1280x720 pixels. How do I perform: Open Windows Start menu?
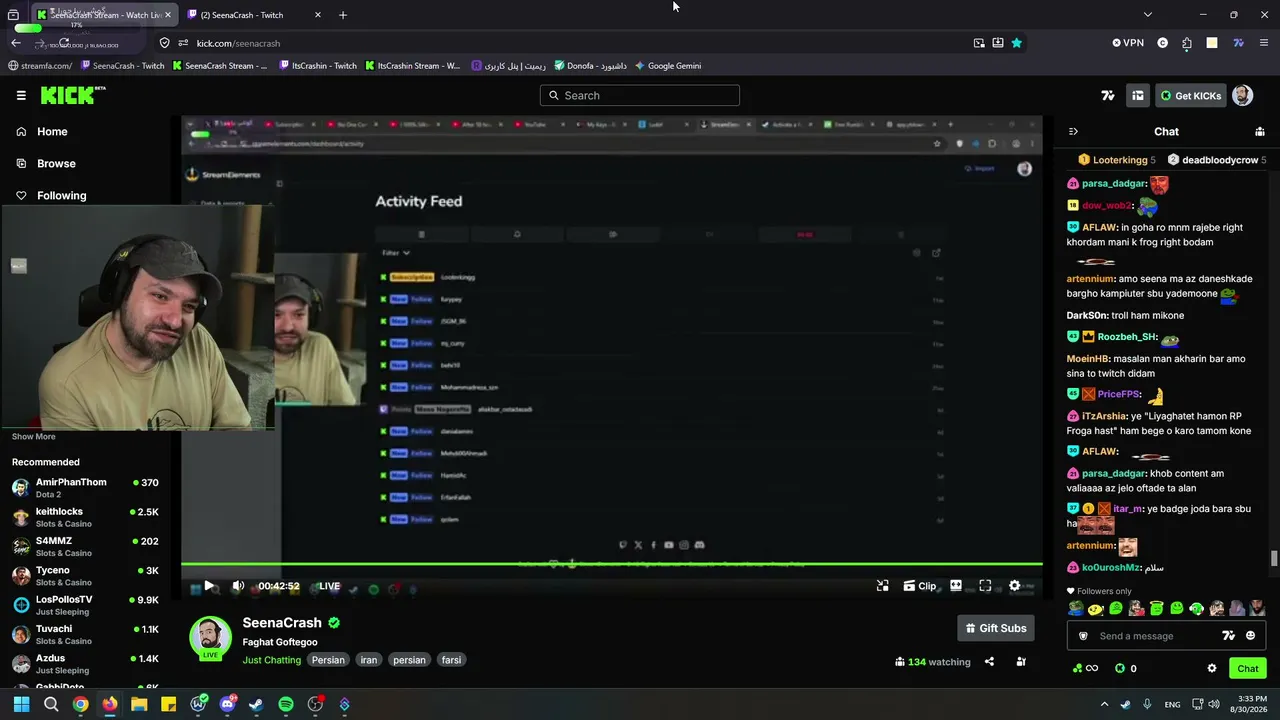tap(21, 704)
